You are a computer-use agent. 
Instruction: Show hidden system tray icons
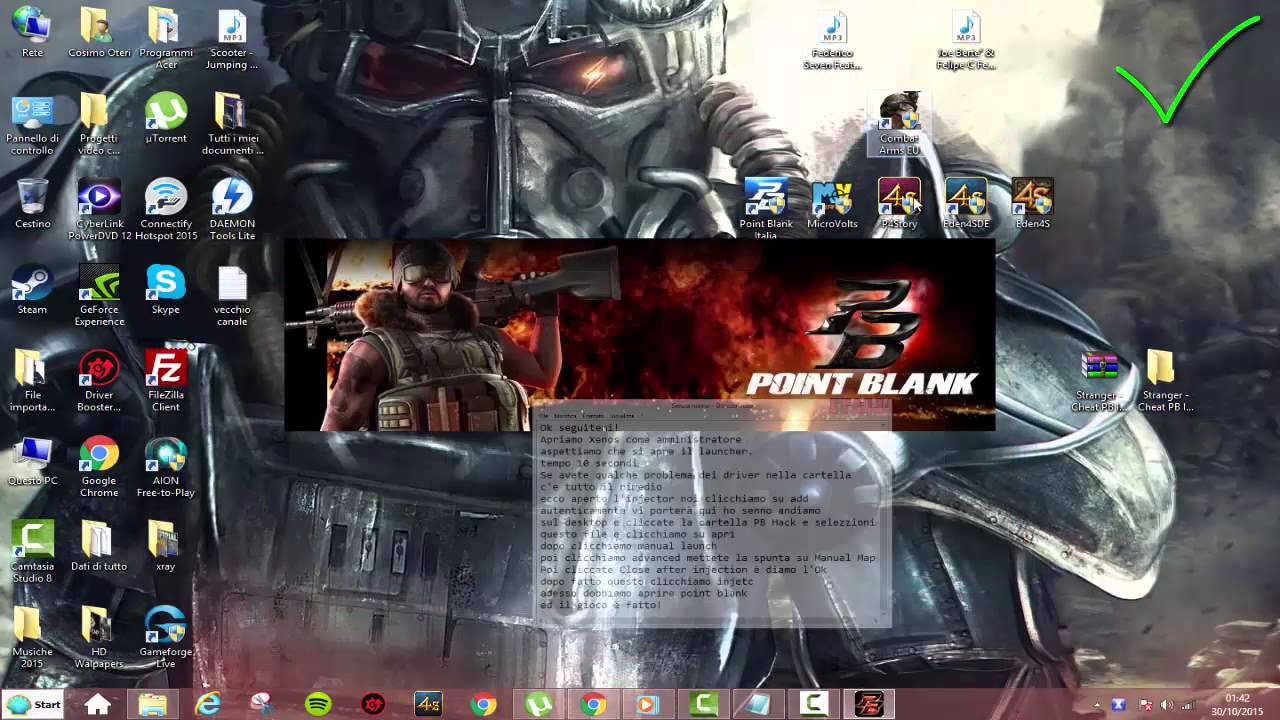[x=1097, y=705]
